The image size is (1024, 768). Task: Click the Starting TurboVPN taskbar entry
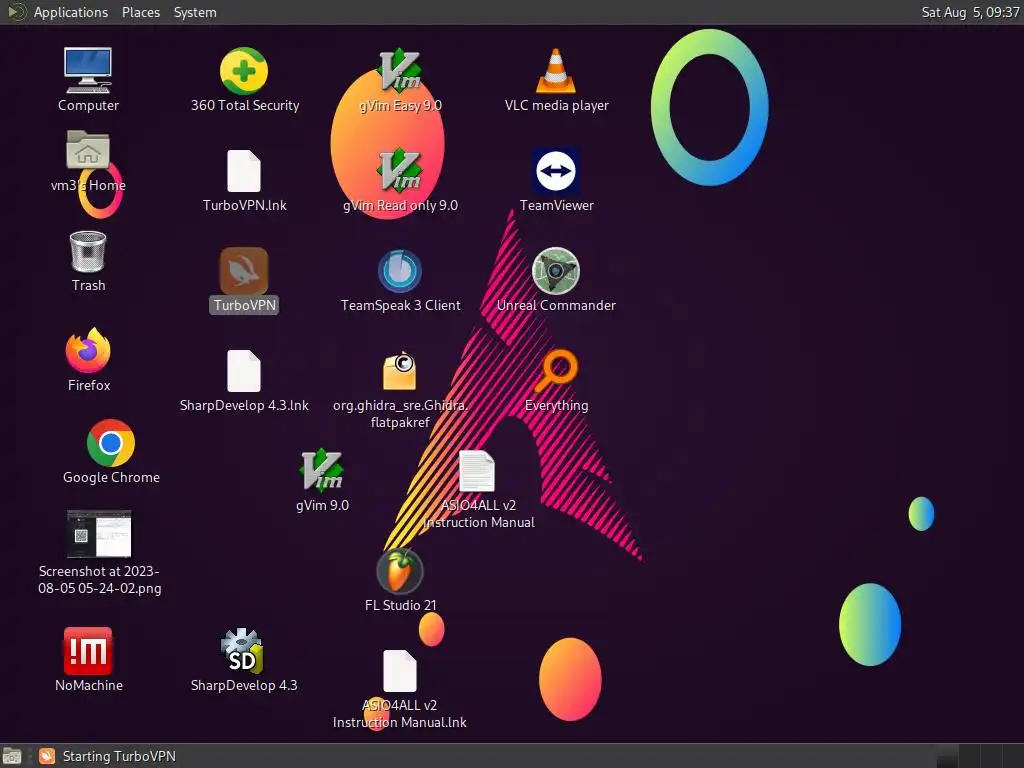tap(108, 756)
